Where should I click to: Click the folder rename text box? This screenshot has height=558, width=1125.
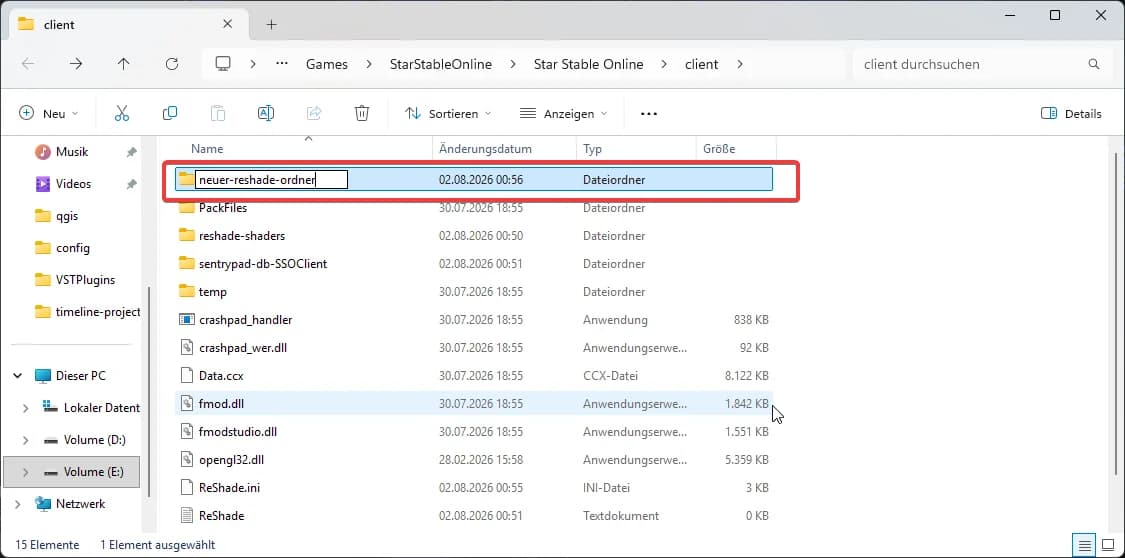(271, 179)
